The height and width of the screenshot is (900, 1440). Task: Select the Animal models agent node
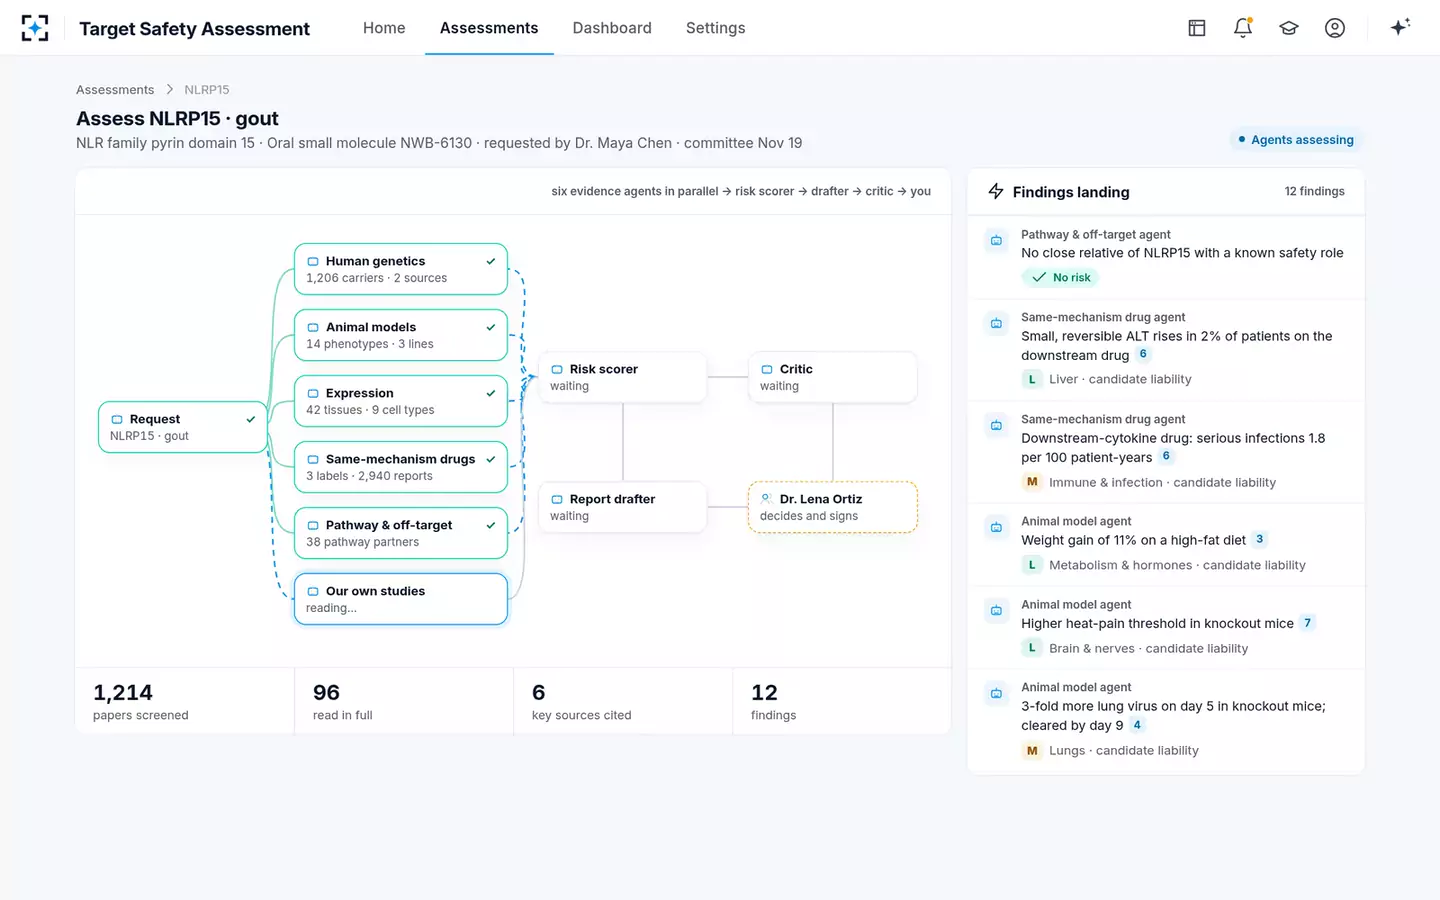click(401, 335)
